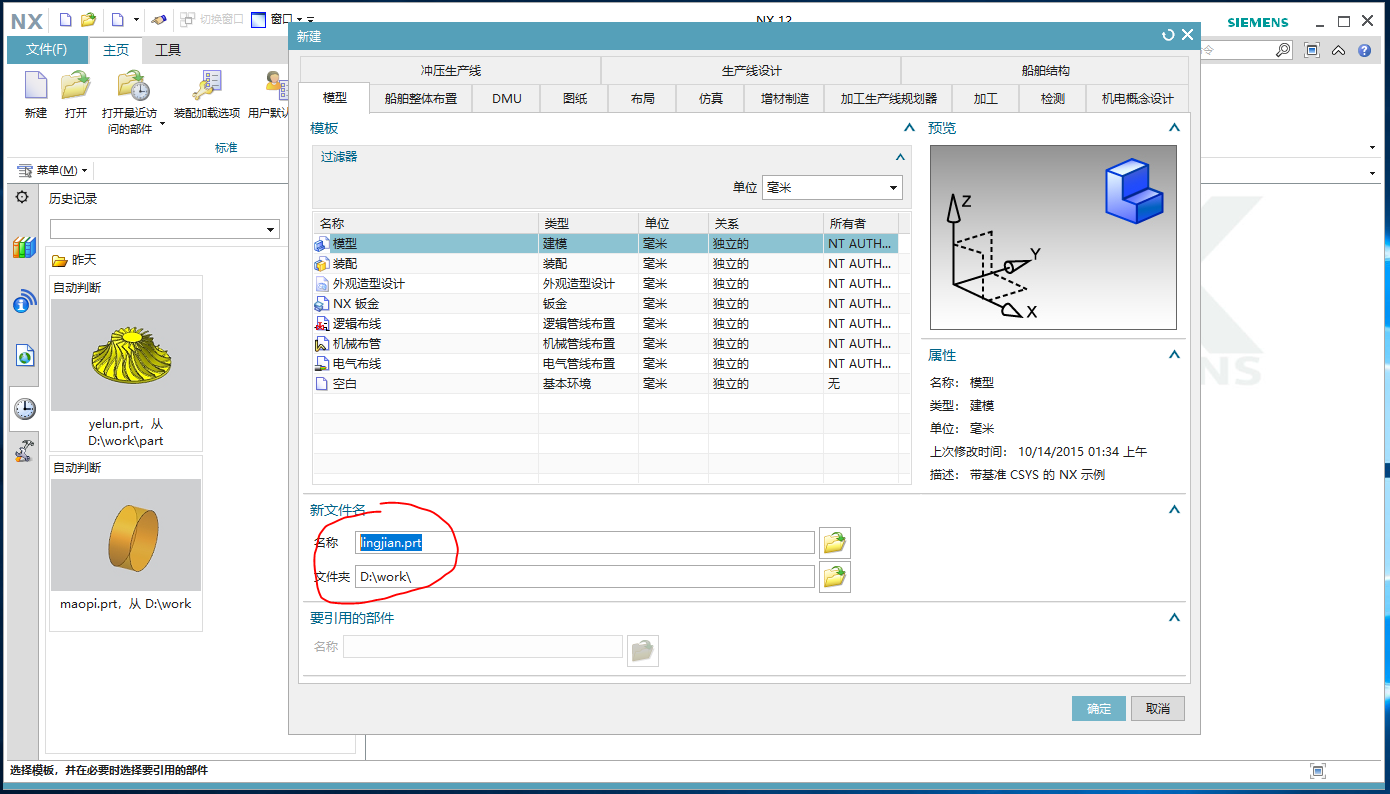
Task: Select the 主页 ribbon tab
Action: tap(116, 50)
